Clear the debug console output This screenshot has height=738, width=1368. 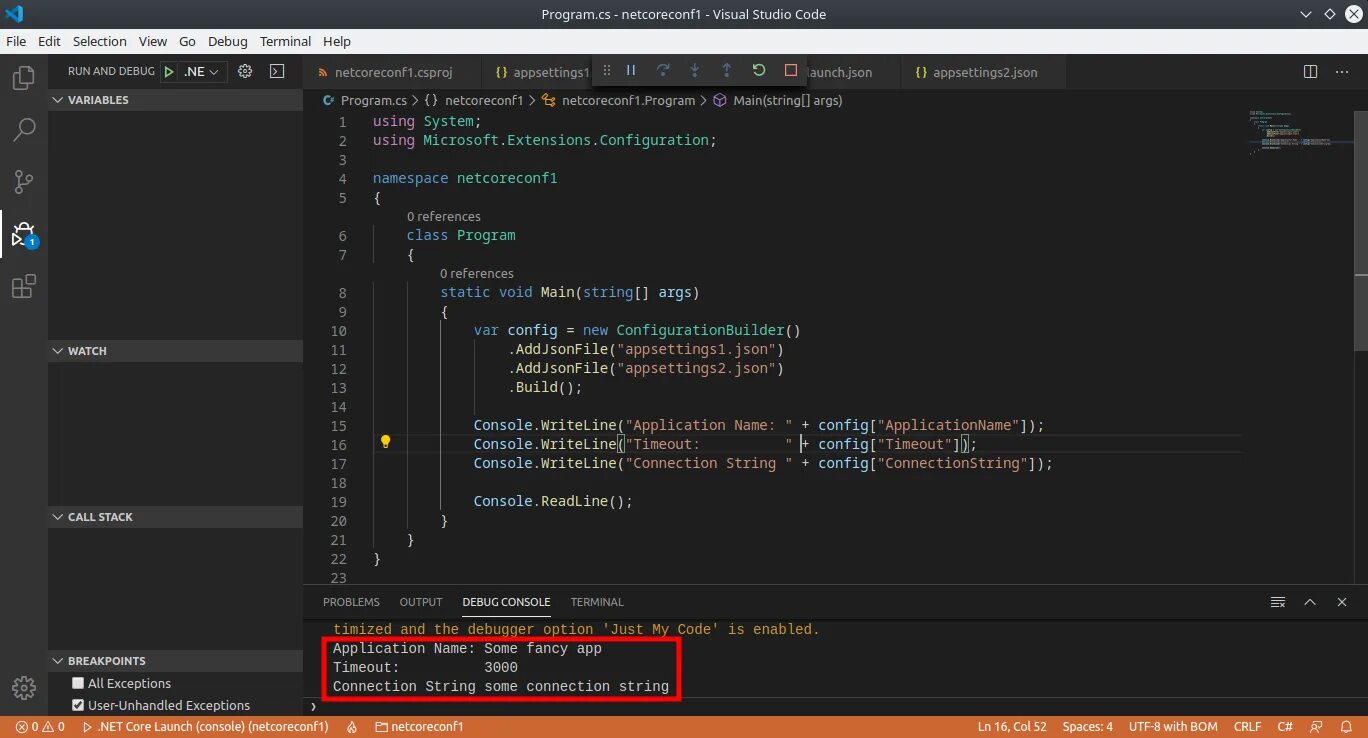(x=1278, y=602)
